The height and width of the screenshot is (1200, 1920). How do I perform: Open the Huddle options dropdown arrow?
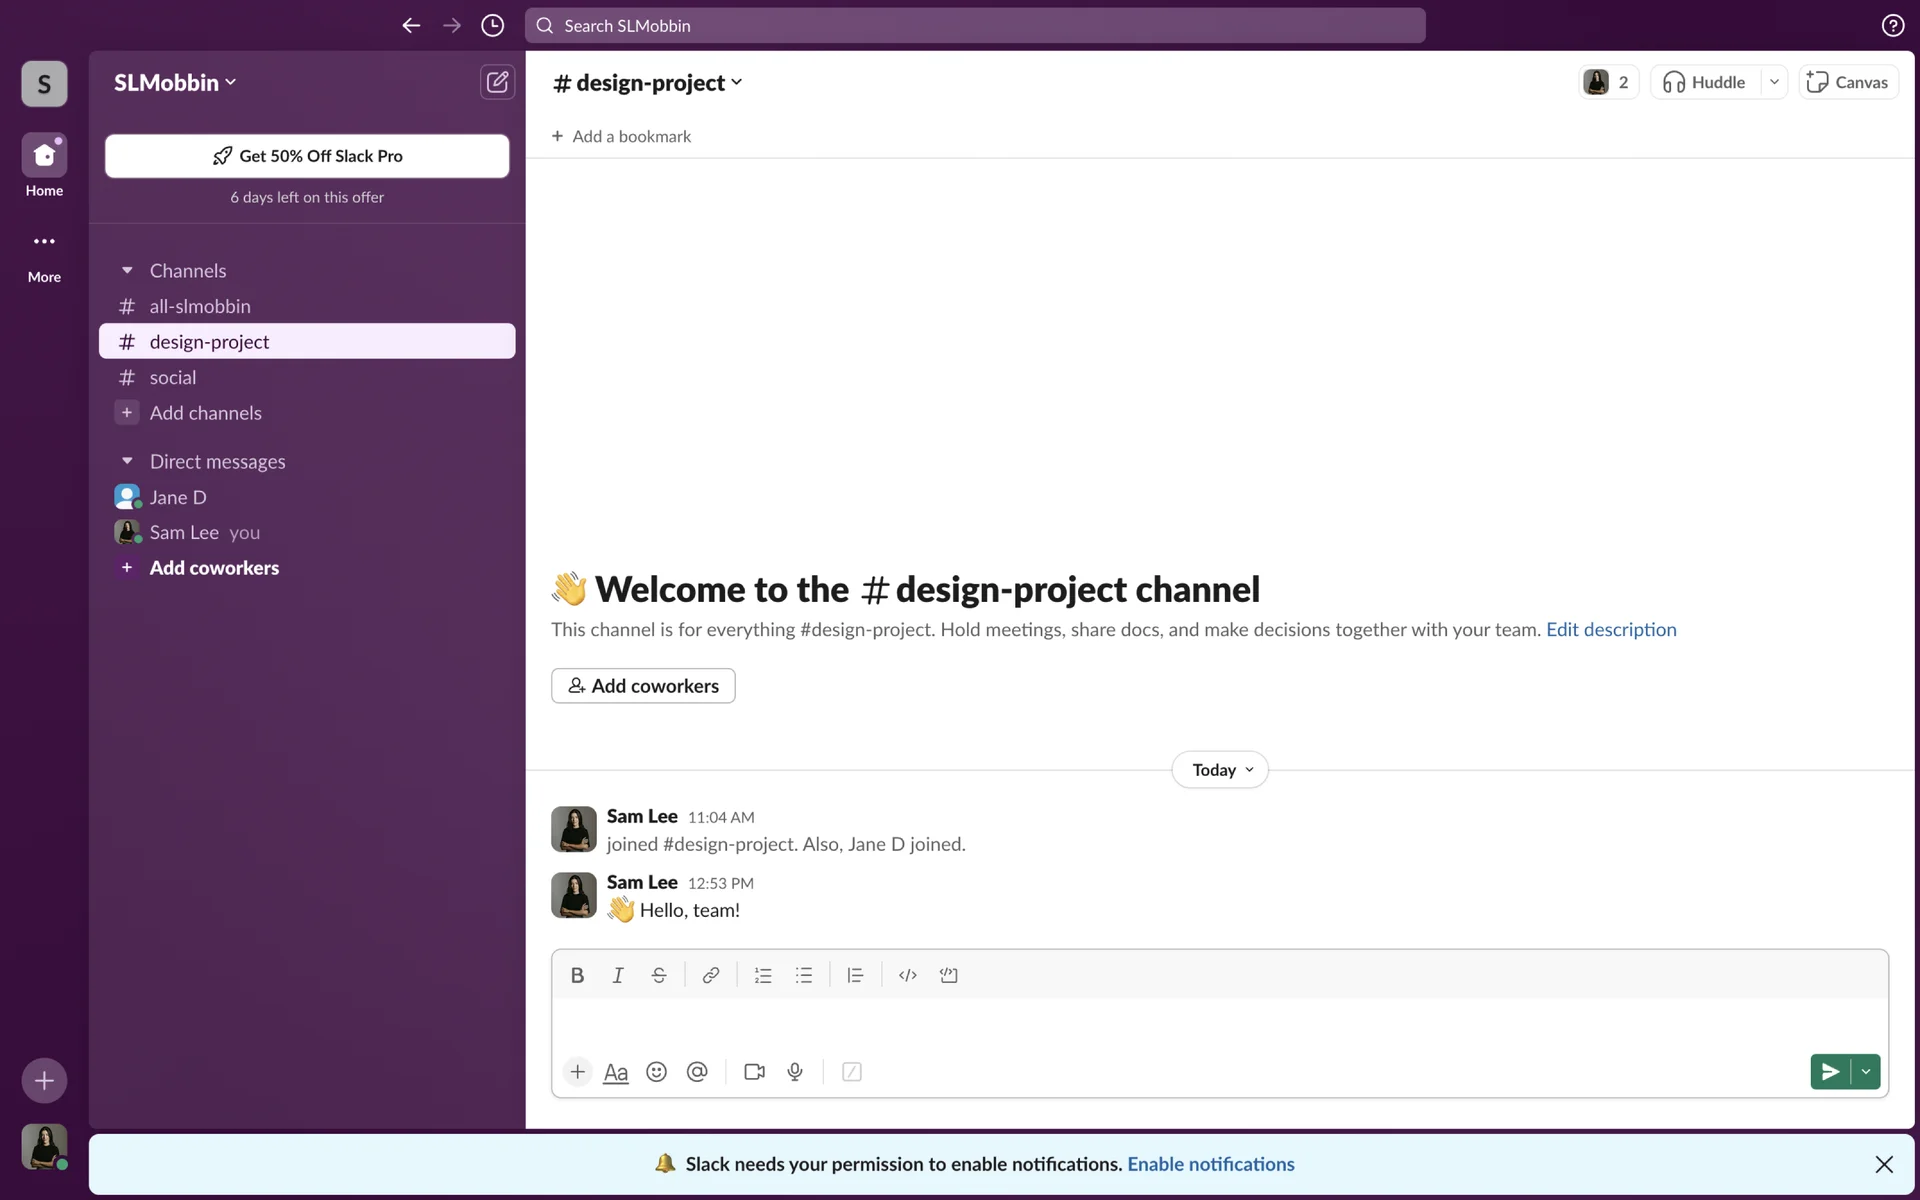[1774, 82]
